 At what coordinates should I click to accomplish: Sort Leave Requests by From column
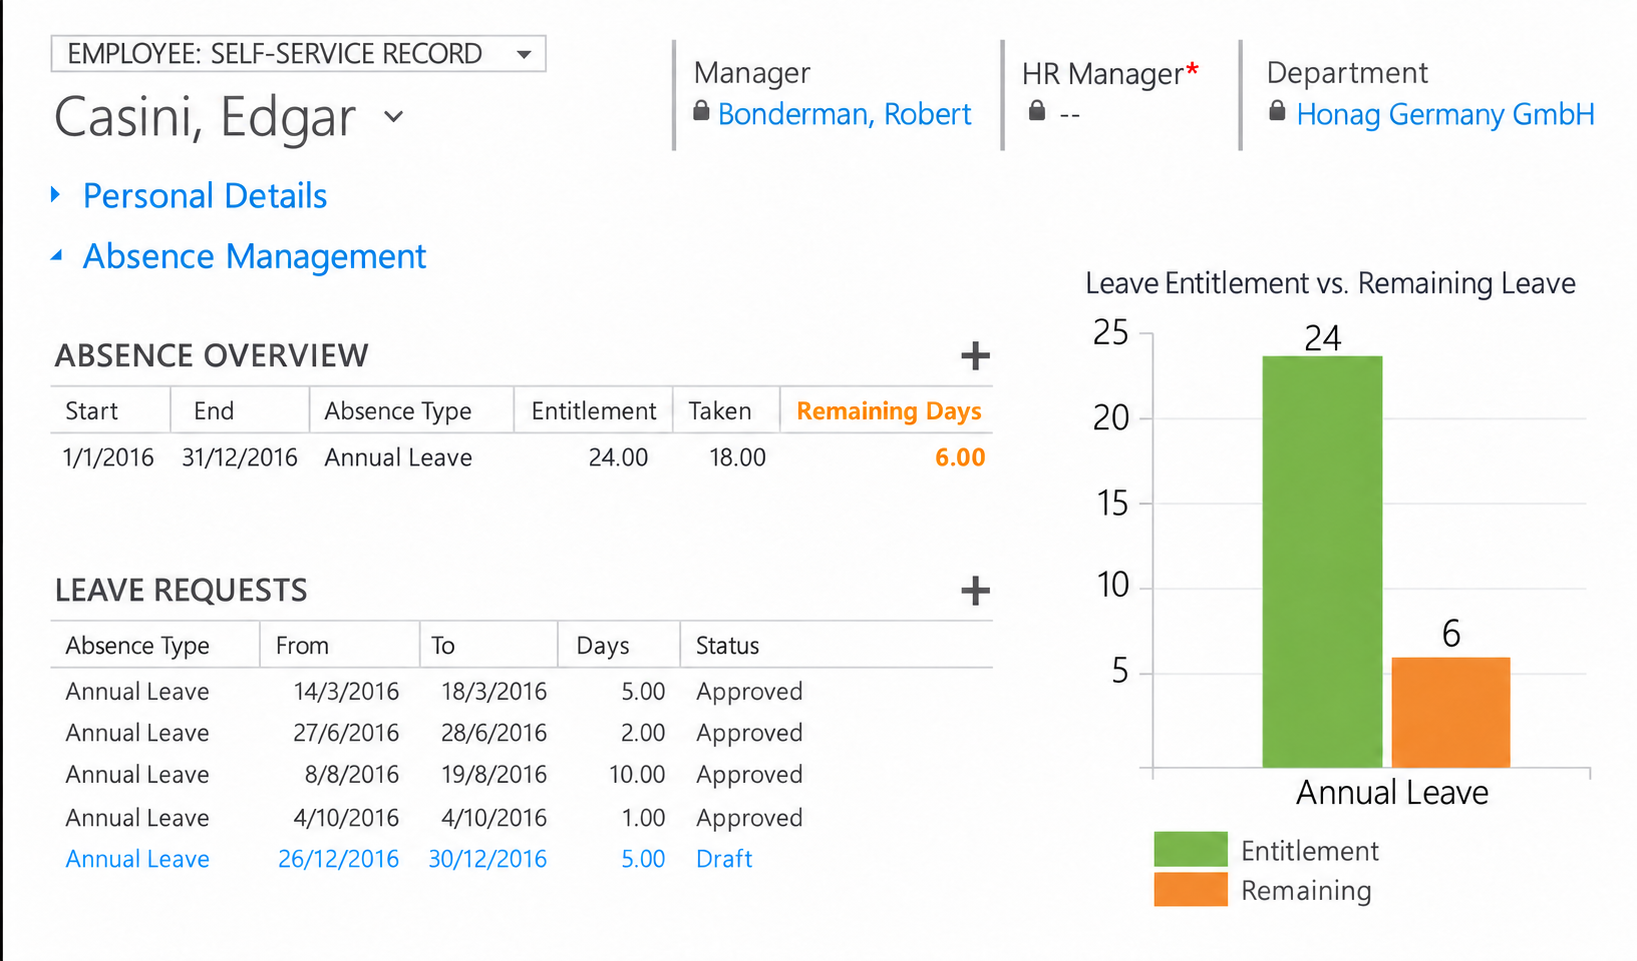[302, 646]
